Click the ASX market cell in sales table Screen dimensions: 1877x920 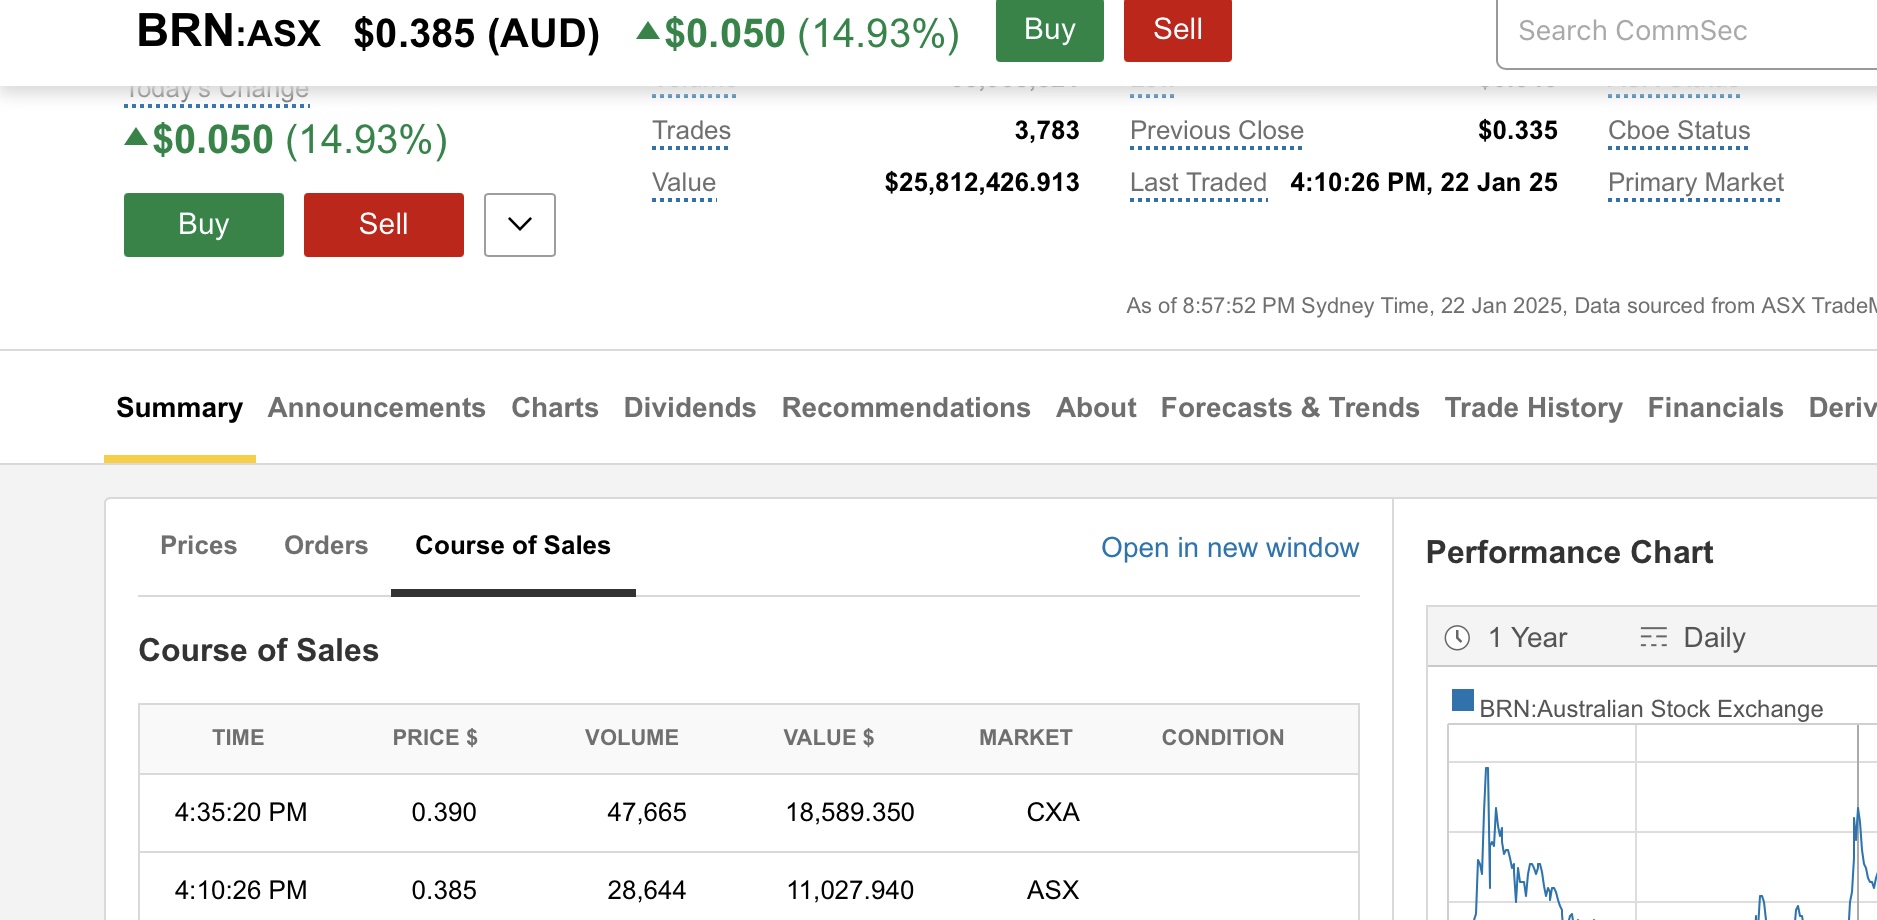1053,890
